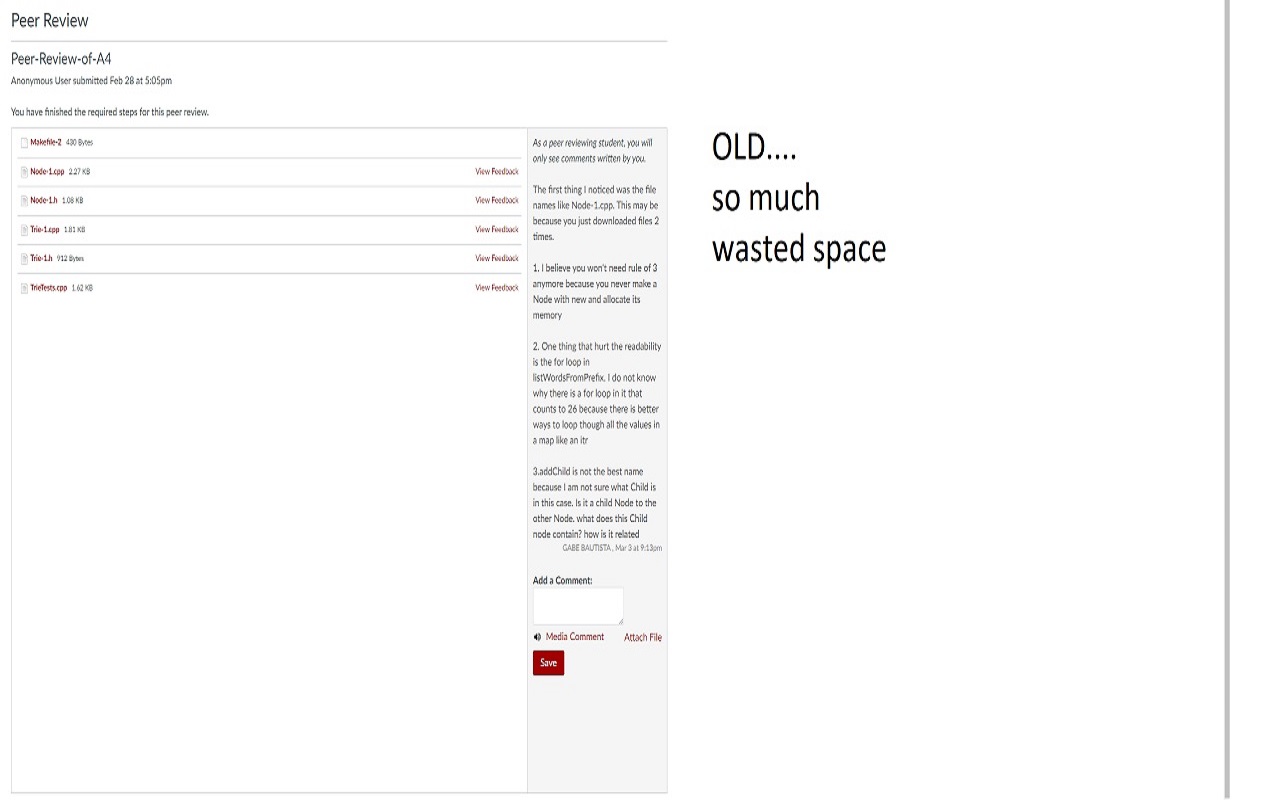View Feedback for TrieTests.cpp
The width and height of the screenshot is (1280, 800).
coord(497,288)
